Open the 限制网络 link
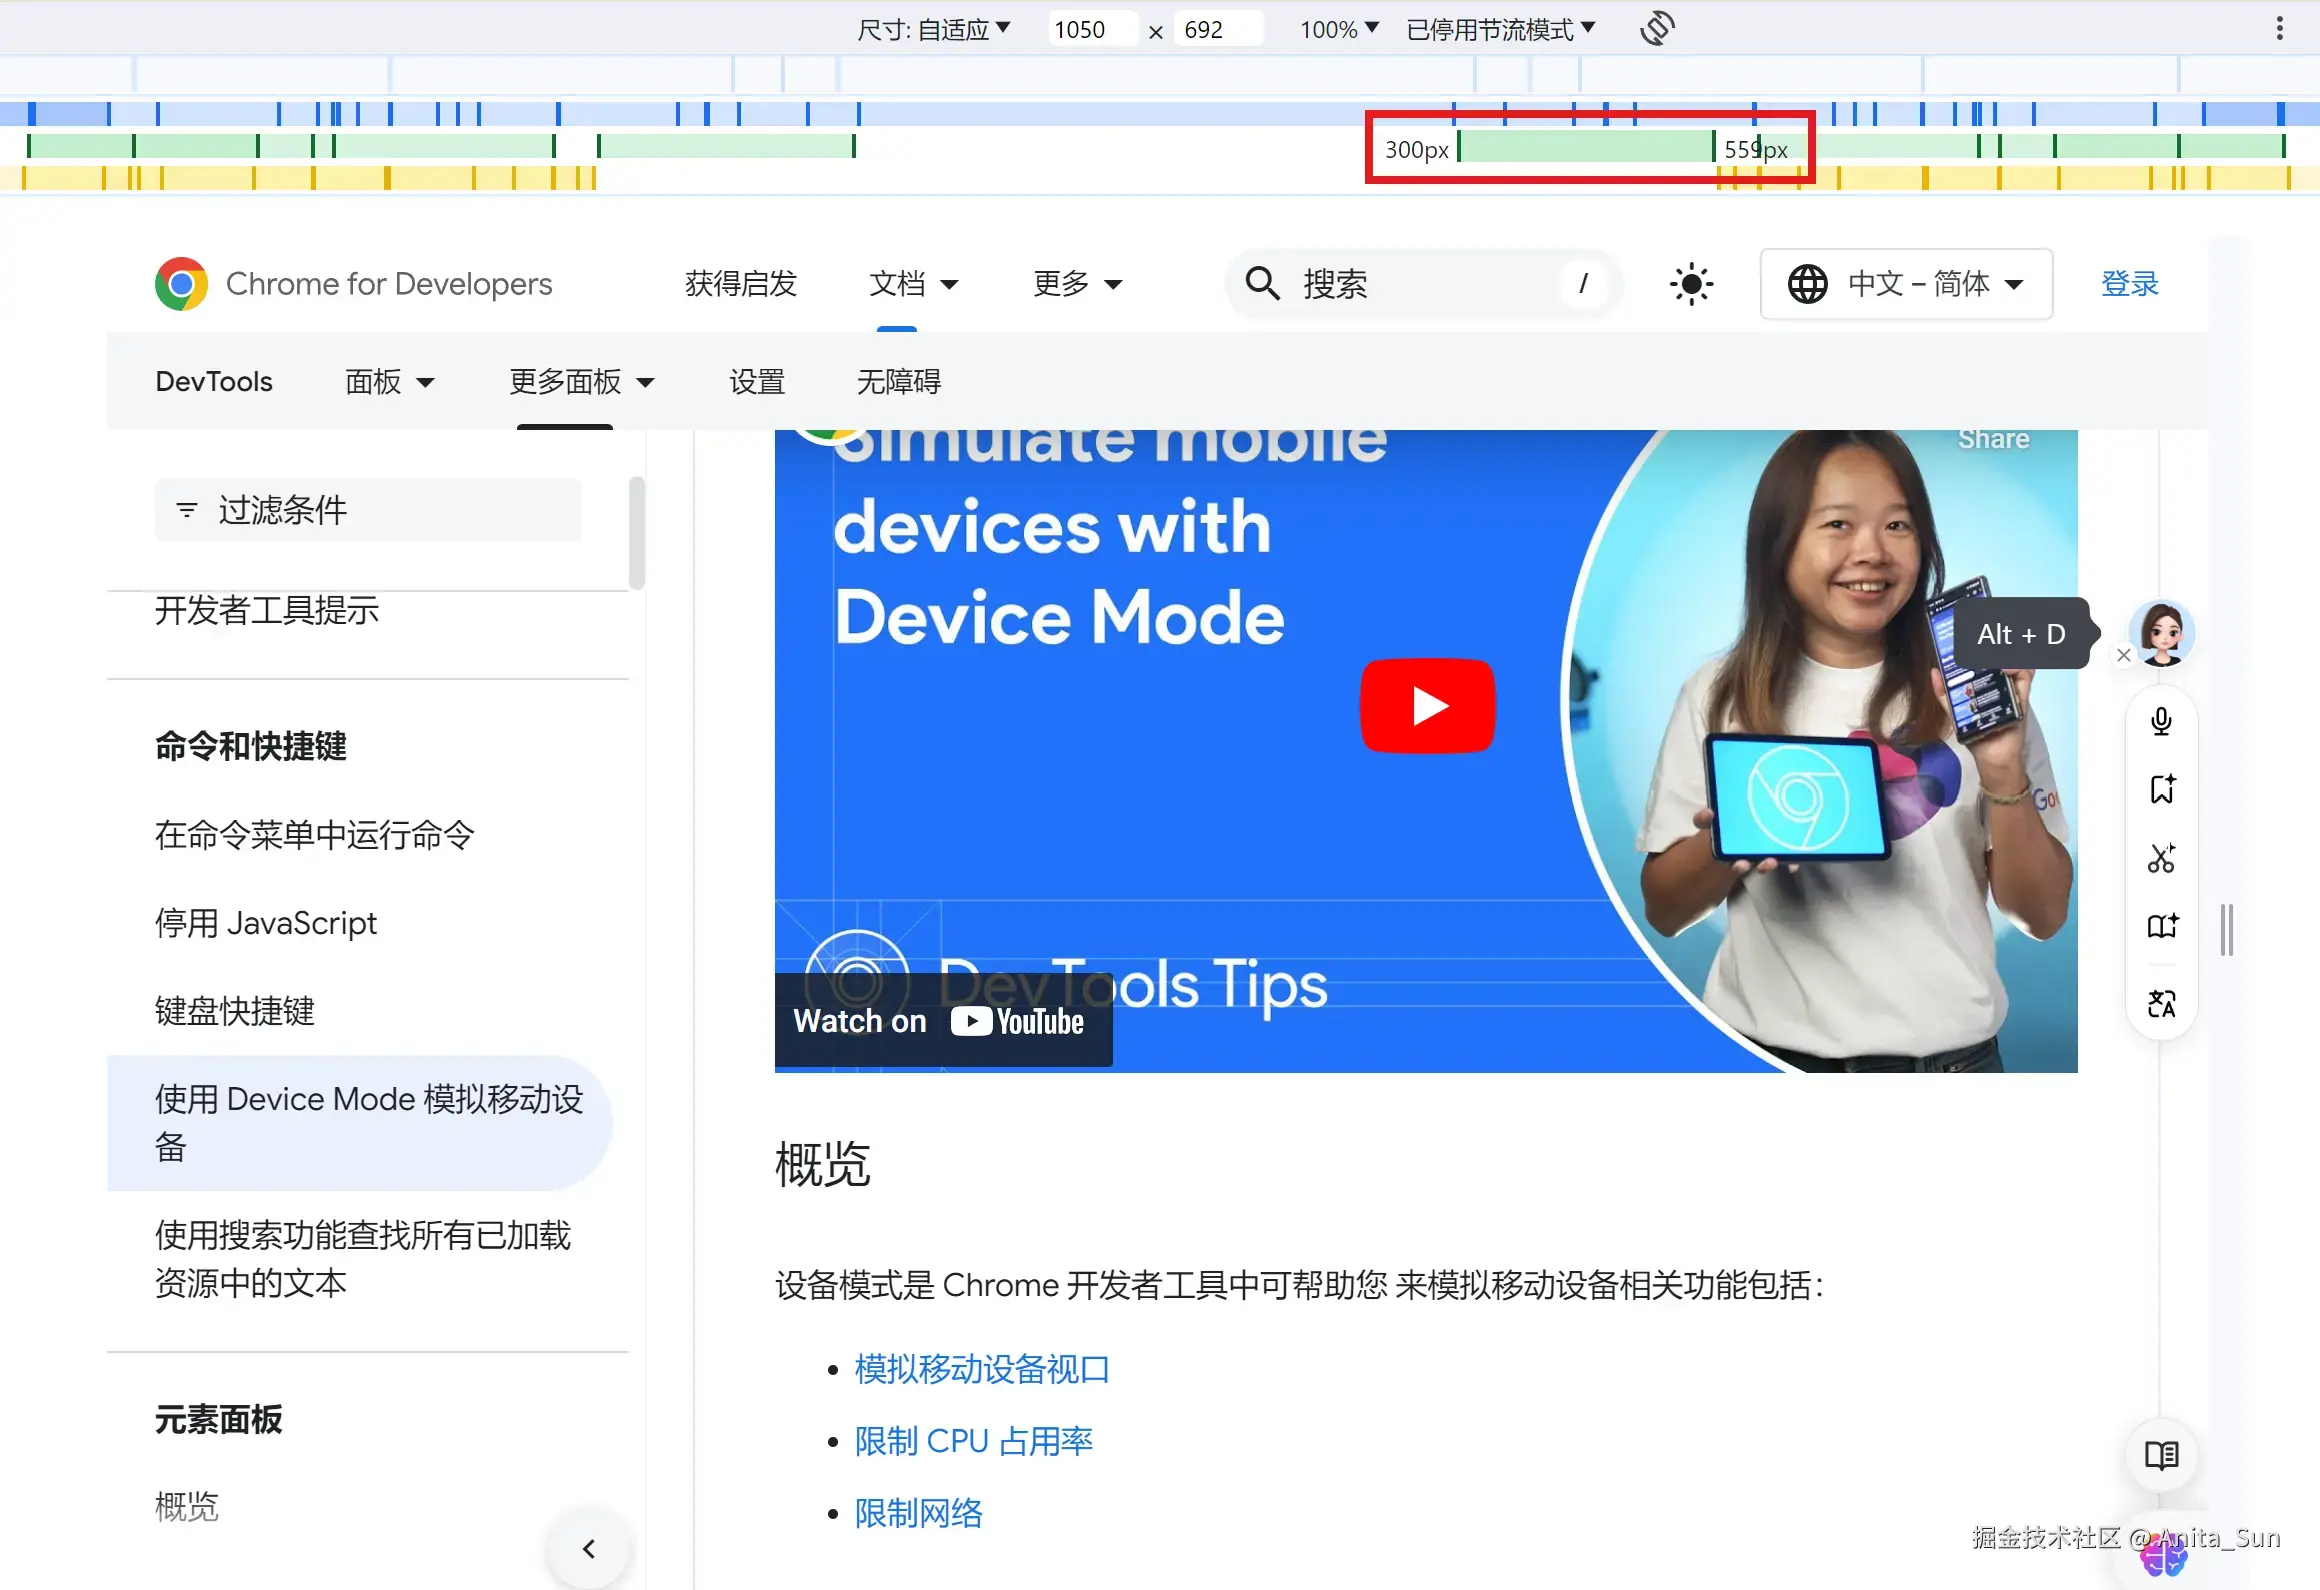2320x1590 pixels. pos(918,1513)
